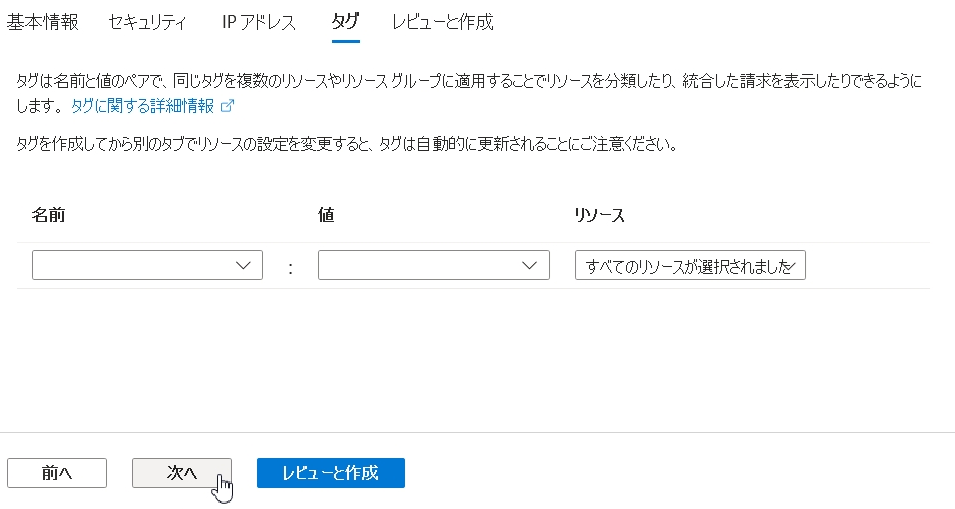Image resolution: width=955 pixels, height=509 pixels.
Task: Open the 基本情報 tab
Action: point(43,22)
